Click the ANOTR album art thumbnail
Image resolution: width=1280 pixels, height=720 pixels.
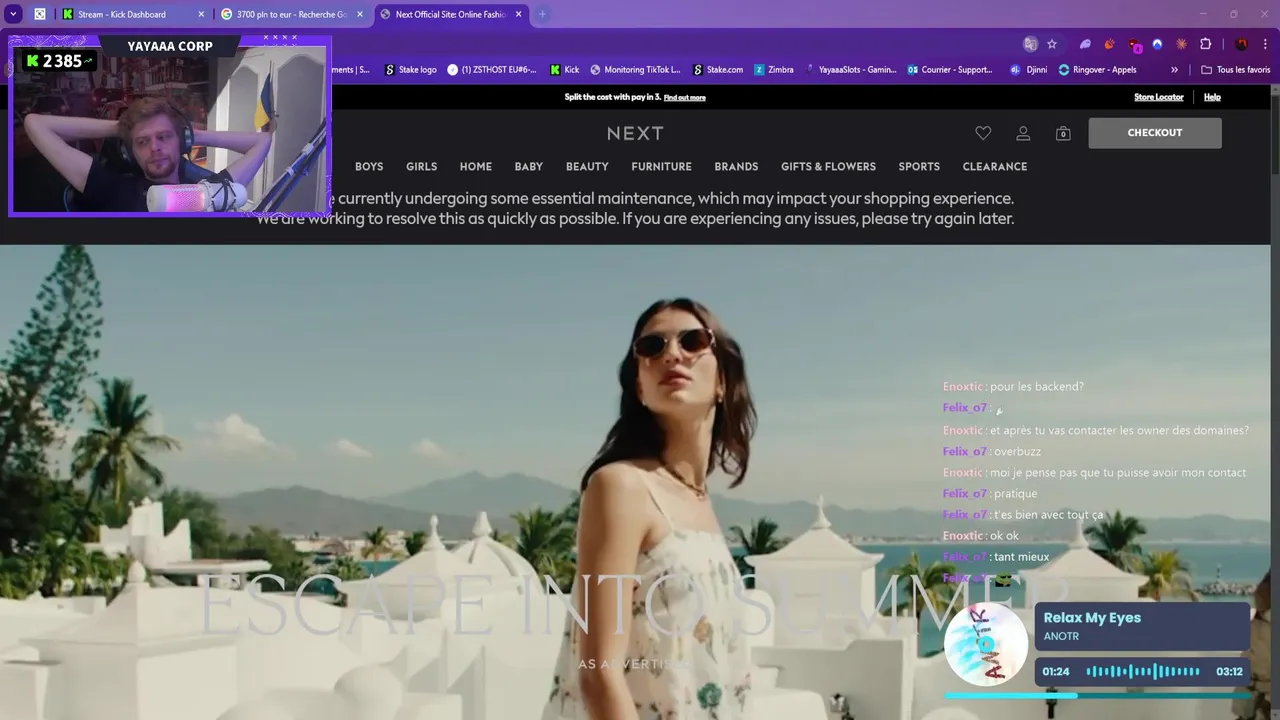click(986, 645)
